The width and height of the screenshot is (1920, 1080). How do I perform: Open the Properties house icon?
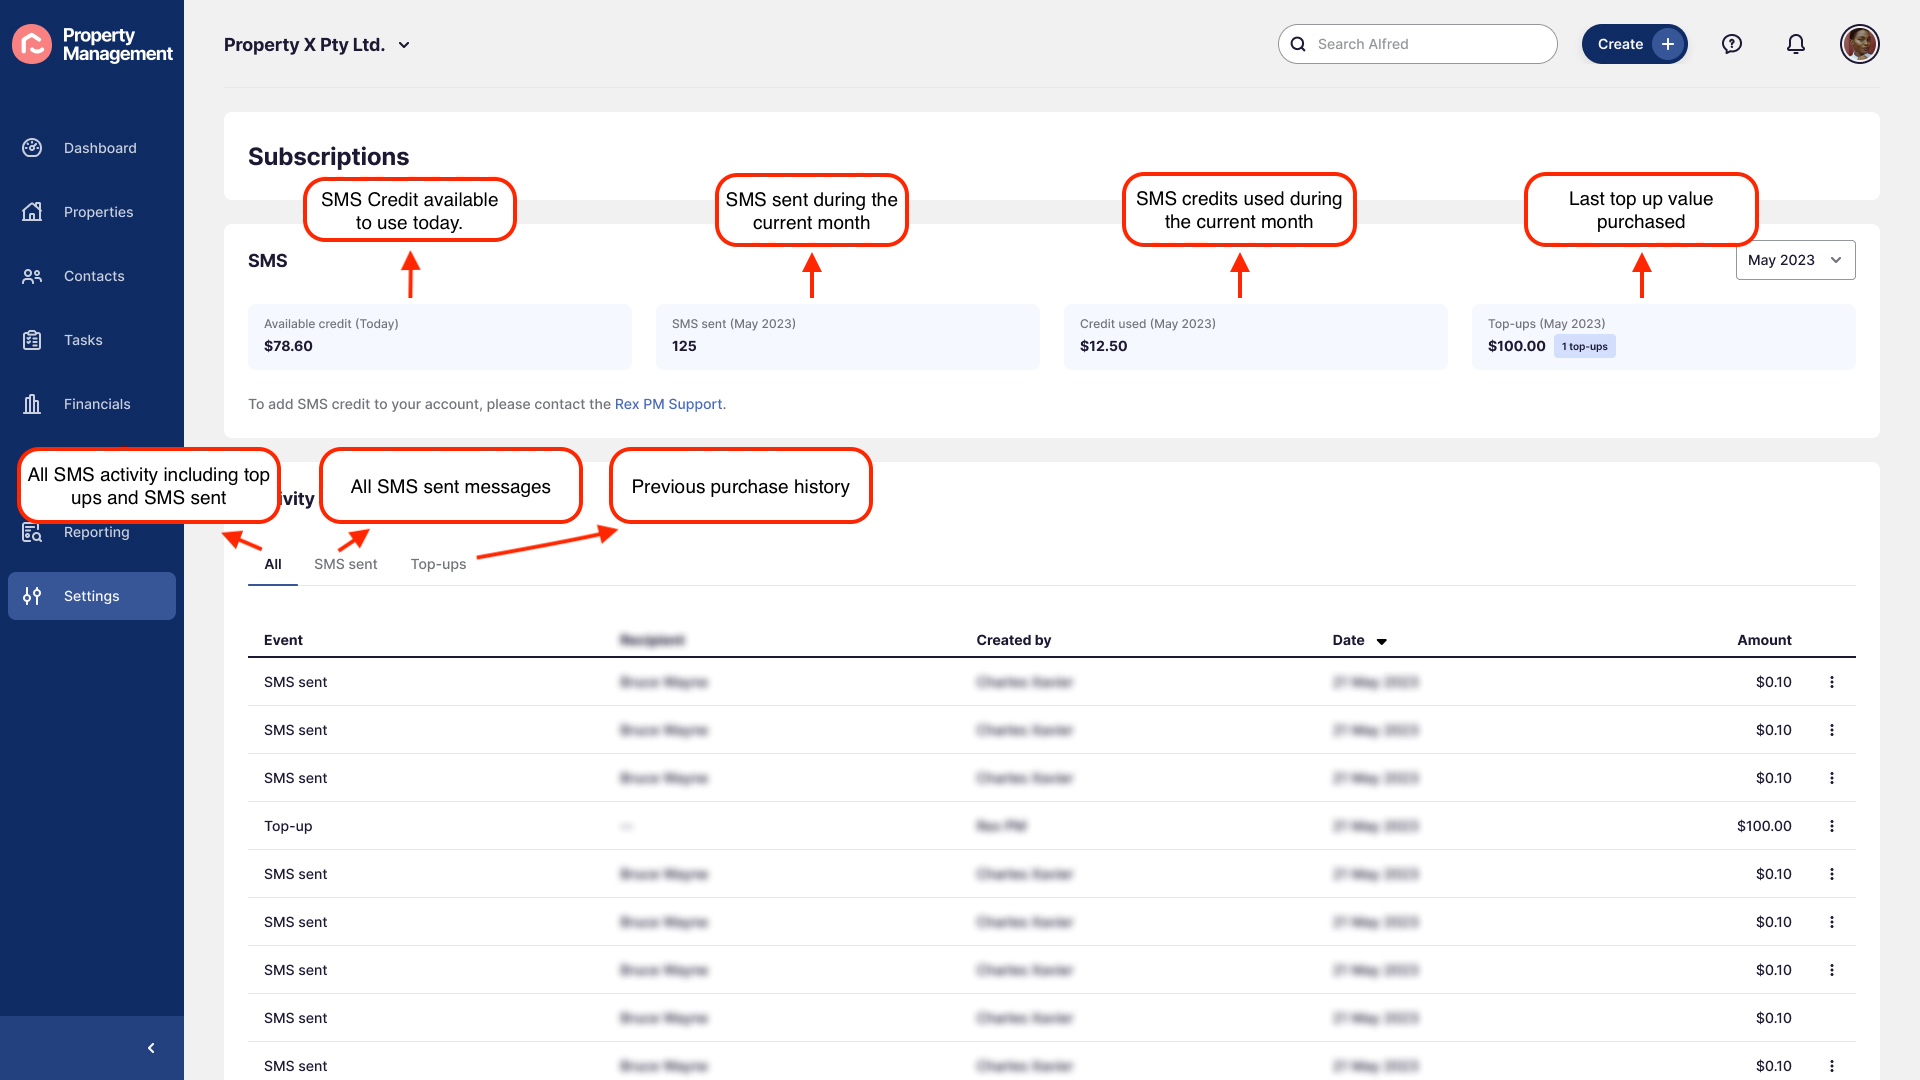32,212
